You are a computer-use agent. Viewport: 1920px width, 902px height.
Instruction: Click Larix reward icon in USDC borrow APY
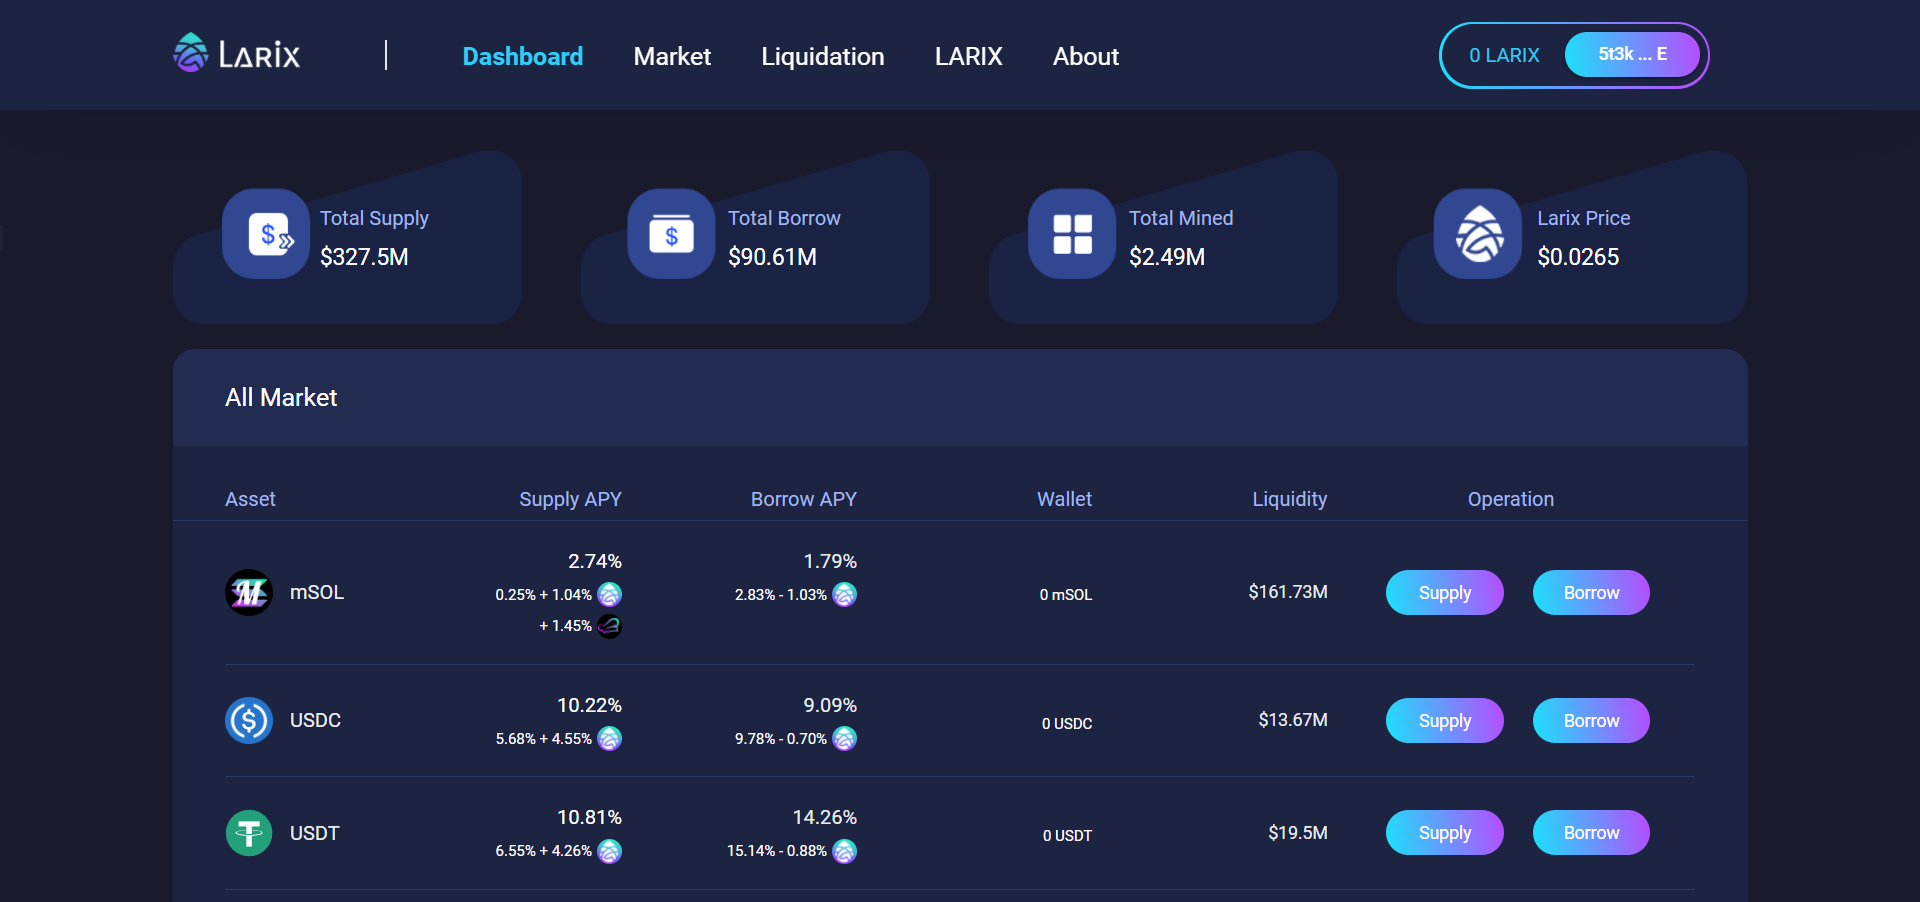click(x=844, y=738)
